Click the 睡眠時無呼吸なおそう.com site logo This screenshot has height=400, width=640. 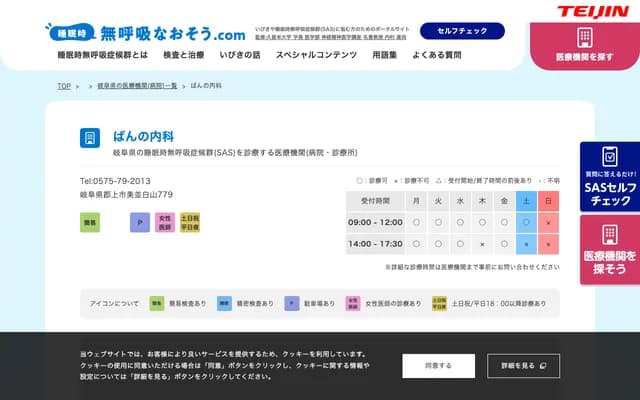145,31
